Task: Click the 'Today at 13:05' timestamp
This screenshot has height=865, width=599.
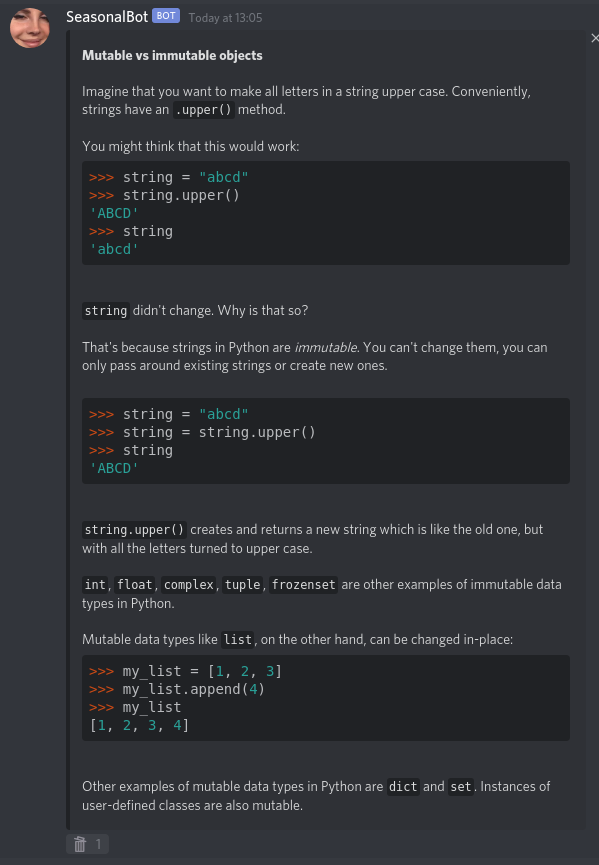Action: click(x=225, y=18)
